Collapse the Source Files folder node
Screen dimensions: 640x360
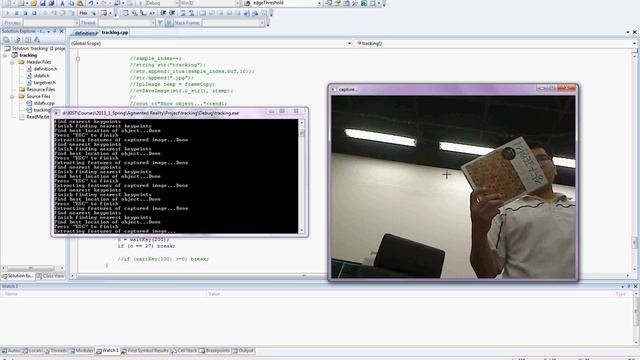[12, 96]
